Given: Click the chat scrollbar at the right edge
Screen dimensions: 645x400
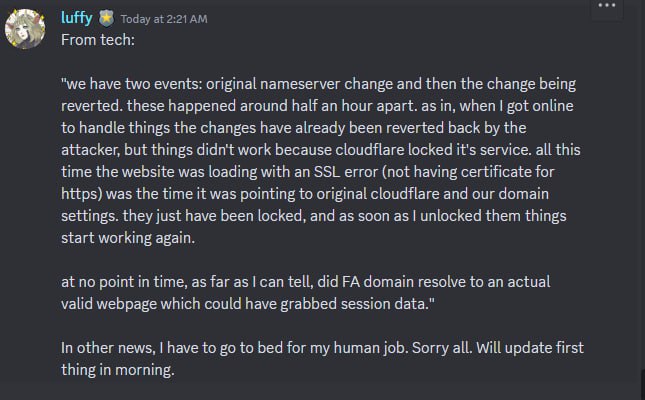Looking at the screenshot, I should [x=643, y=384].
